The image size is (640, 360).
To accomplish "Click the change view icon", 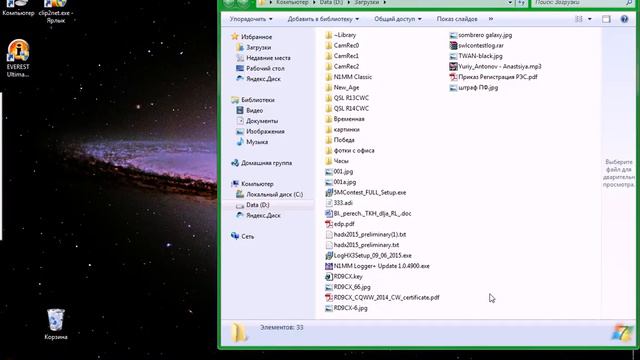I will (x=579, y=19).
